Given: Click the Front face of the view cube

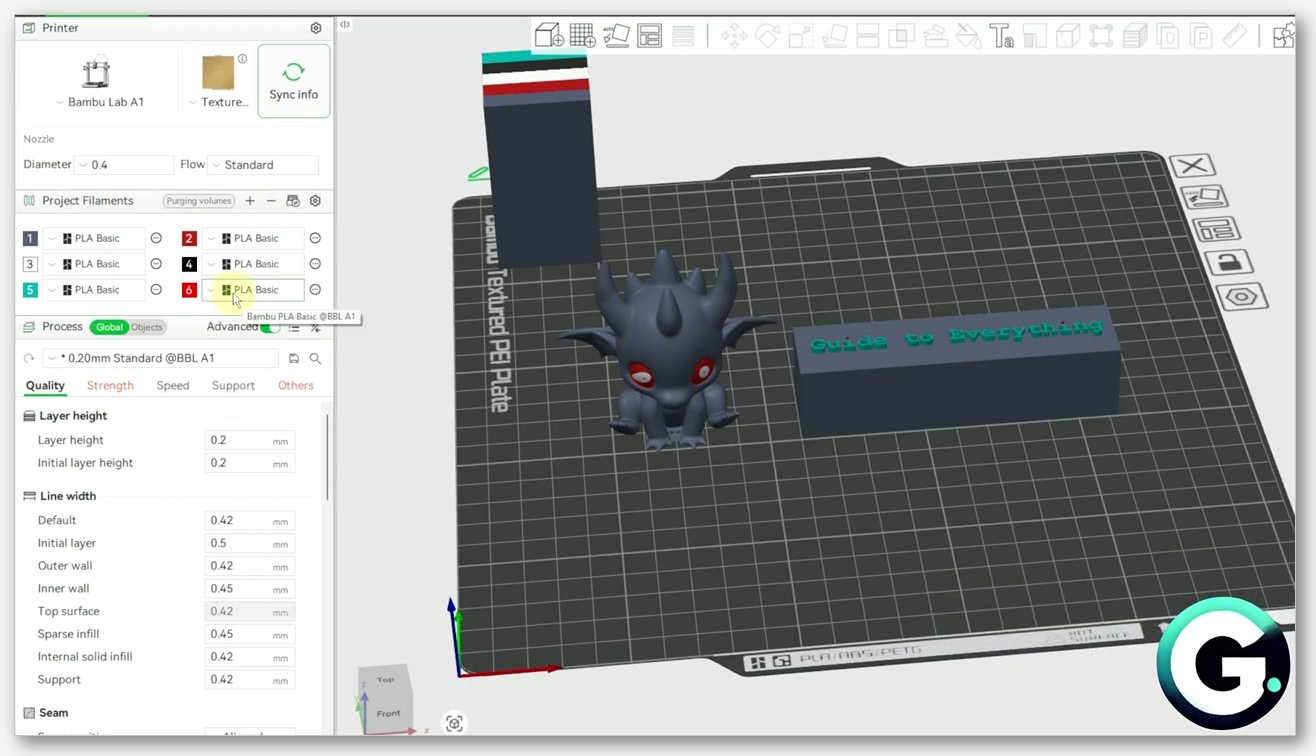Looking at the screenshot, I should pos(388,713).
